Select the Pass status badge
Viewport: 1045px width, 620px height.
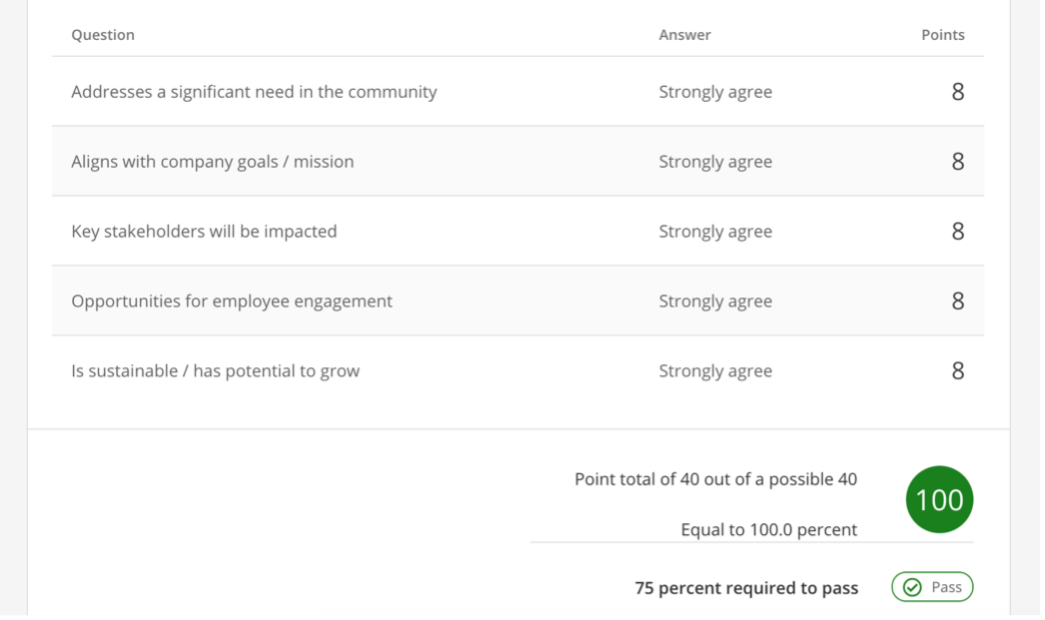tap(932, 587)
